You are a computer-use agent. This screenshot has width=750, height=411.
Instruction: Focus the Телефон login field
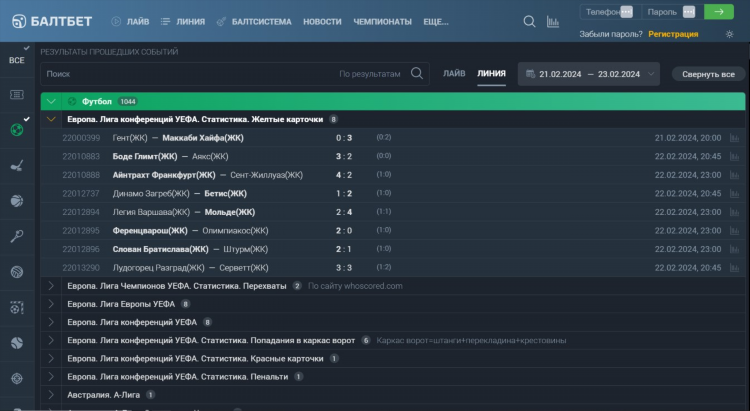click(x=610, y=12)
